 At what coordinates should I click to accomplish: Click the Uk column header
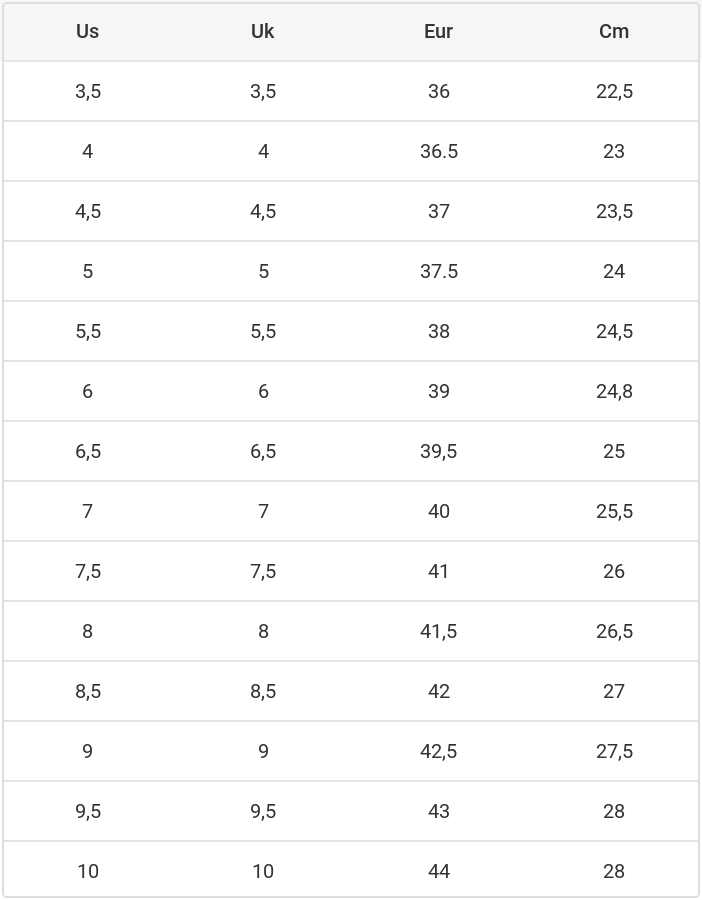(263, 31)
